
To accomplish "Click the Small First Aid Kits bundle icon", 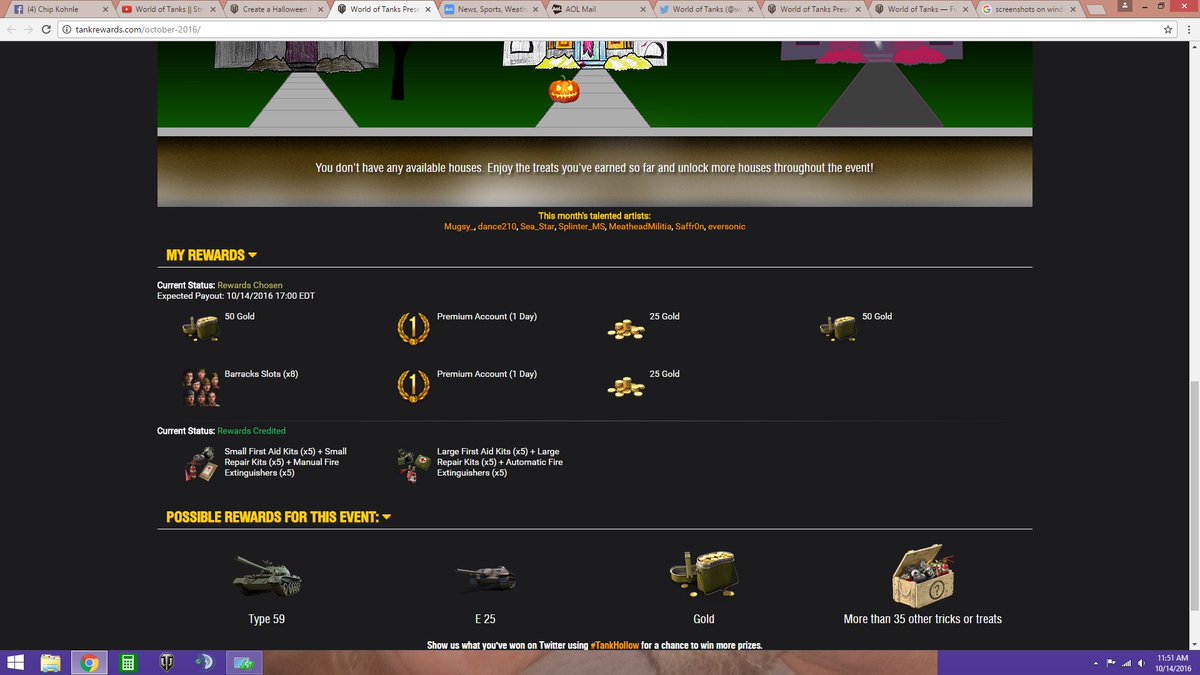I will tap(200, 465).
